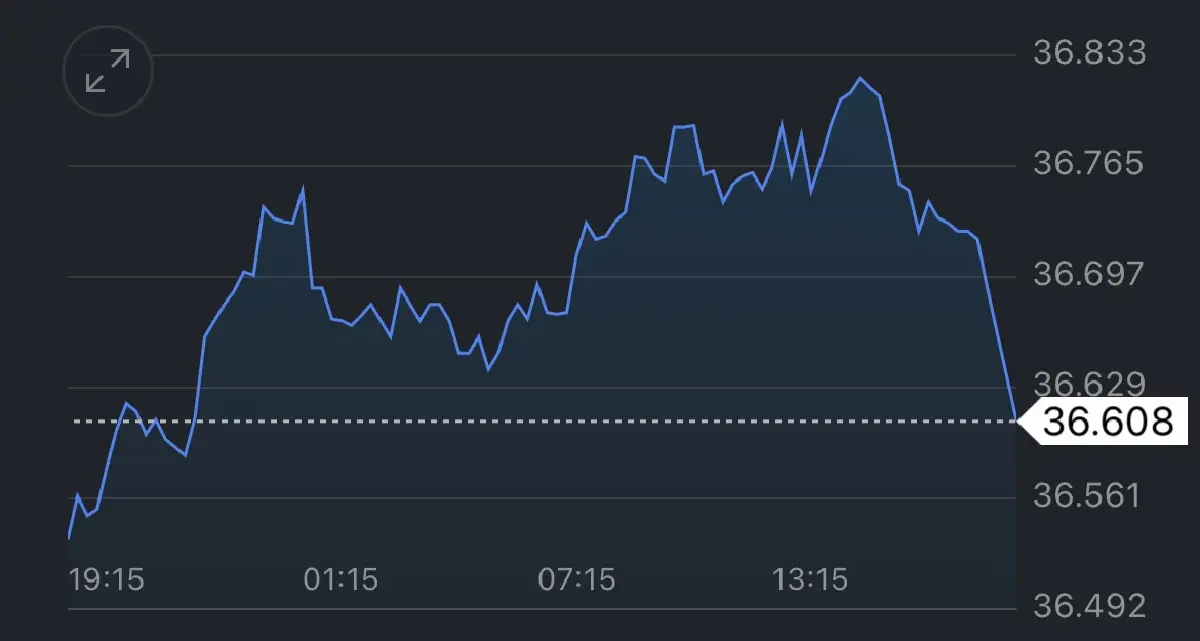The height and width of the screenshot is (641, 1200).
Task: Click the 36.833 price axis label
Action: (1089, 52)
